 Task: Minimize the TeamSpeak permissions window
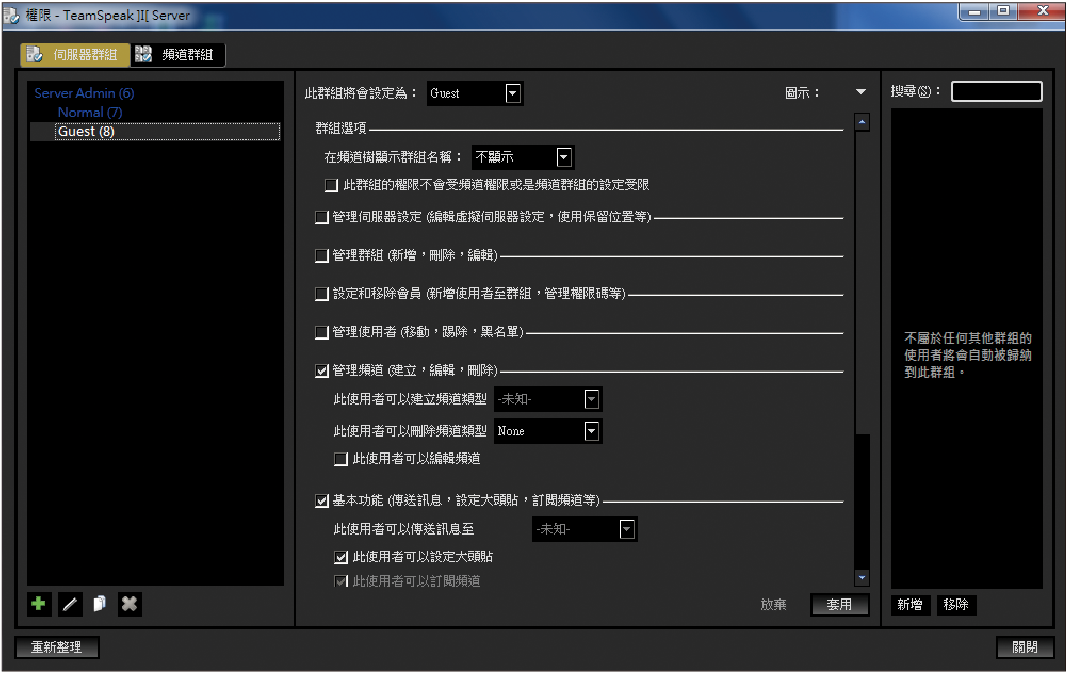point(974,12)
